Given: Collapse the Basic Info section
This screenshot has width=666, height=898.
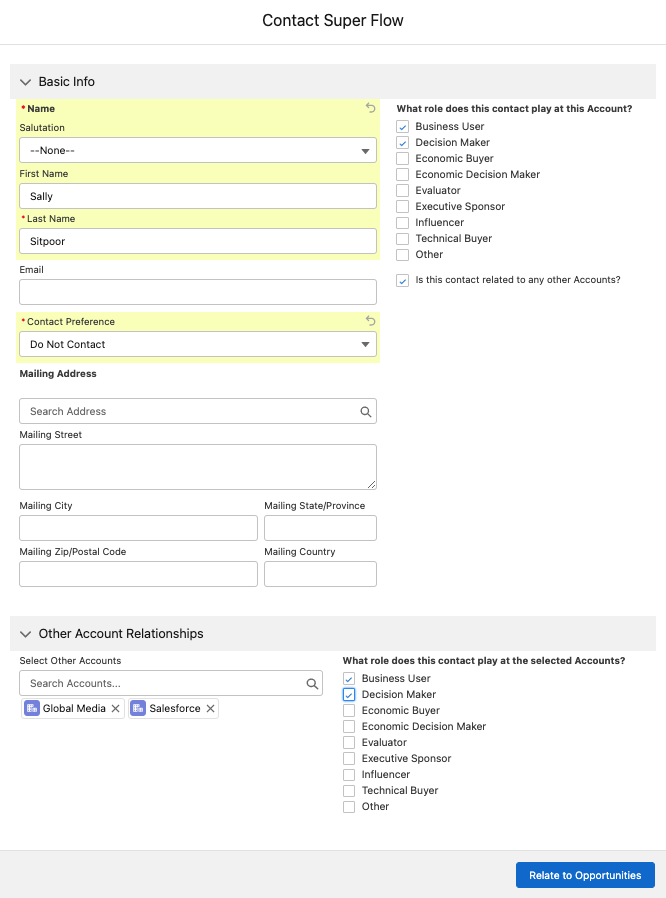Looking at the screenshot, I should pos(25,81).
